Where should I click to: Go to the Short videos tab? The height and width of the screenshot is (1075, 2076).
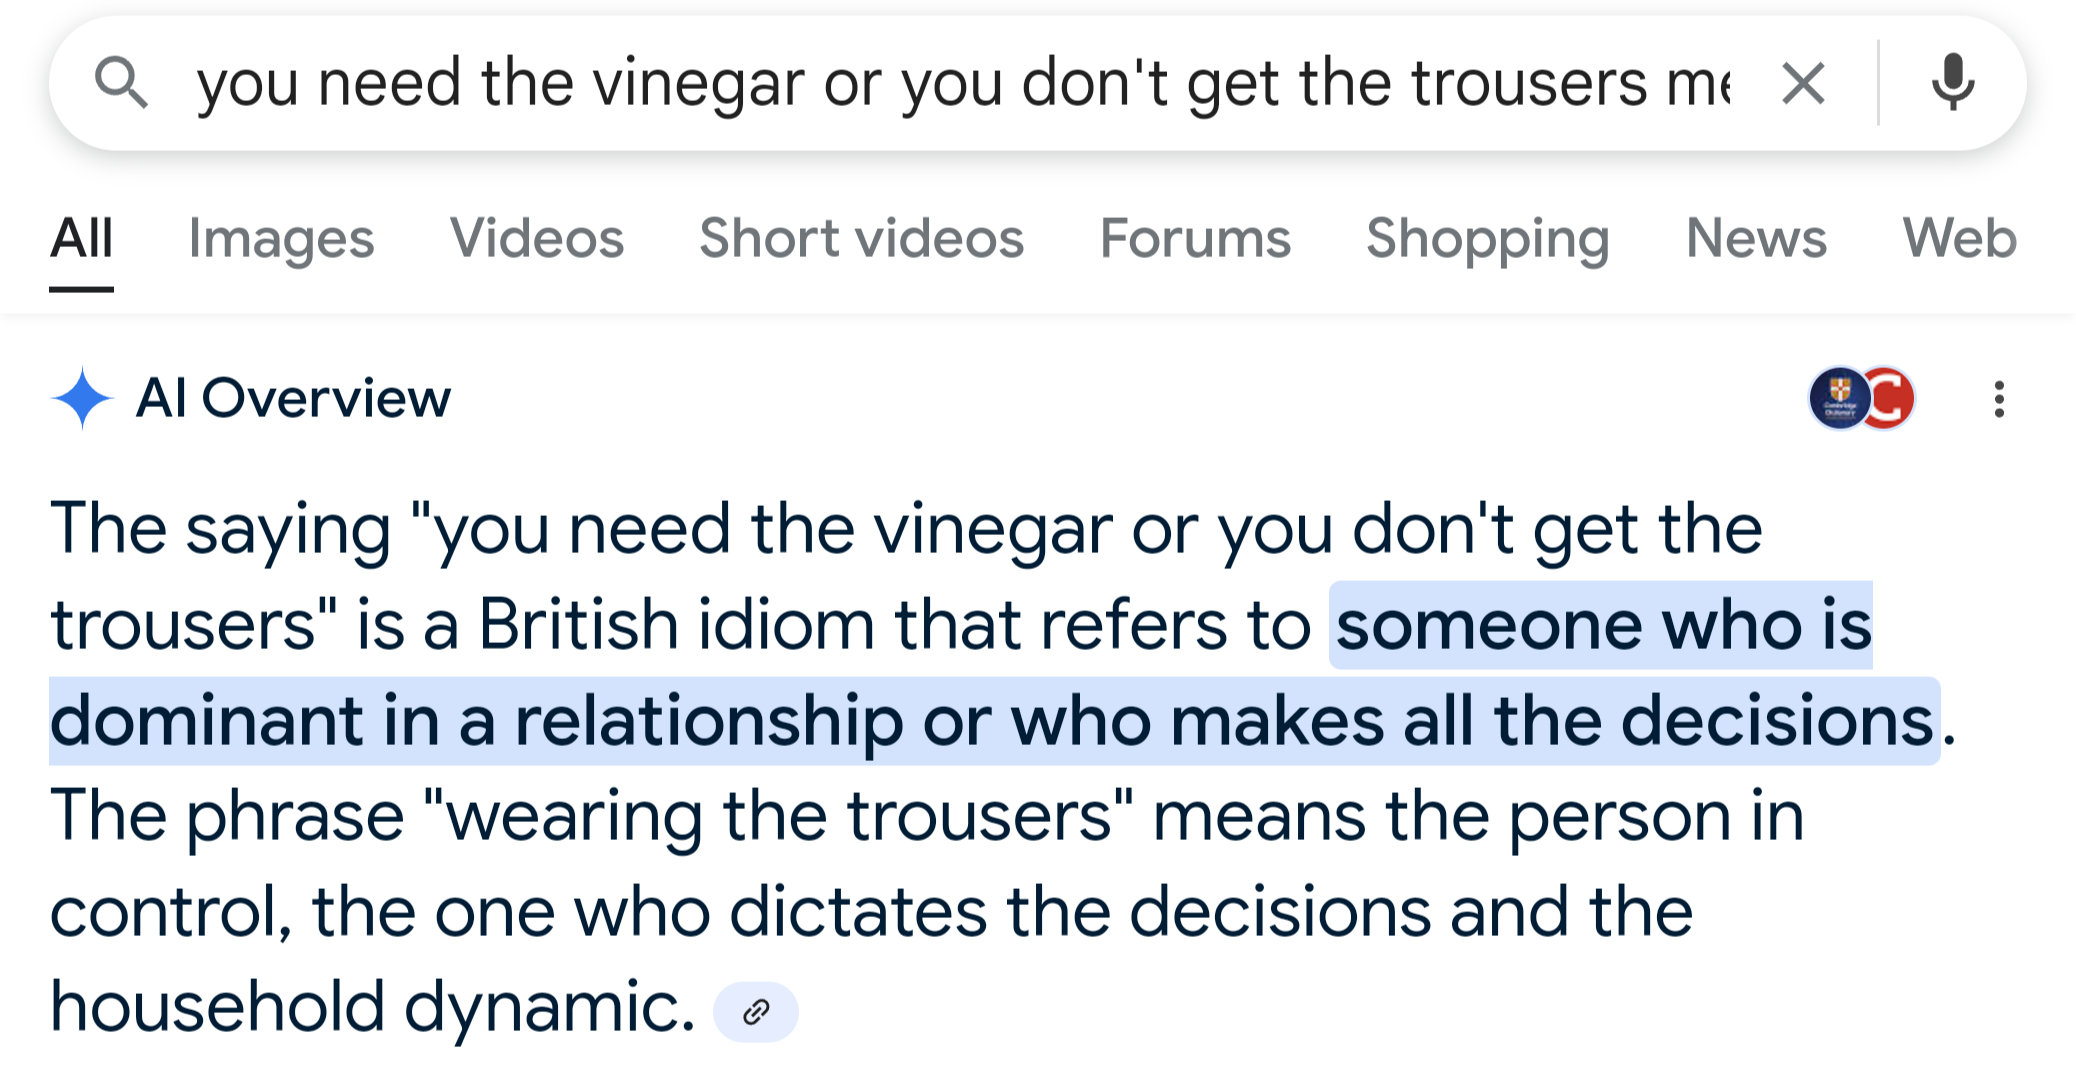click(x=861, y=239)
